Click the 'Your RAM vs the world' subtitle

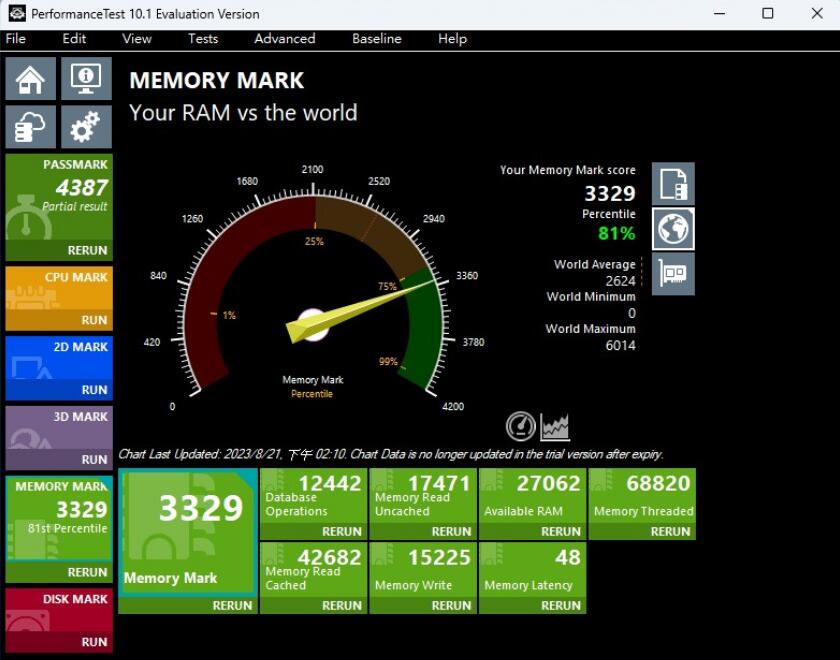[x=243, y=112]
